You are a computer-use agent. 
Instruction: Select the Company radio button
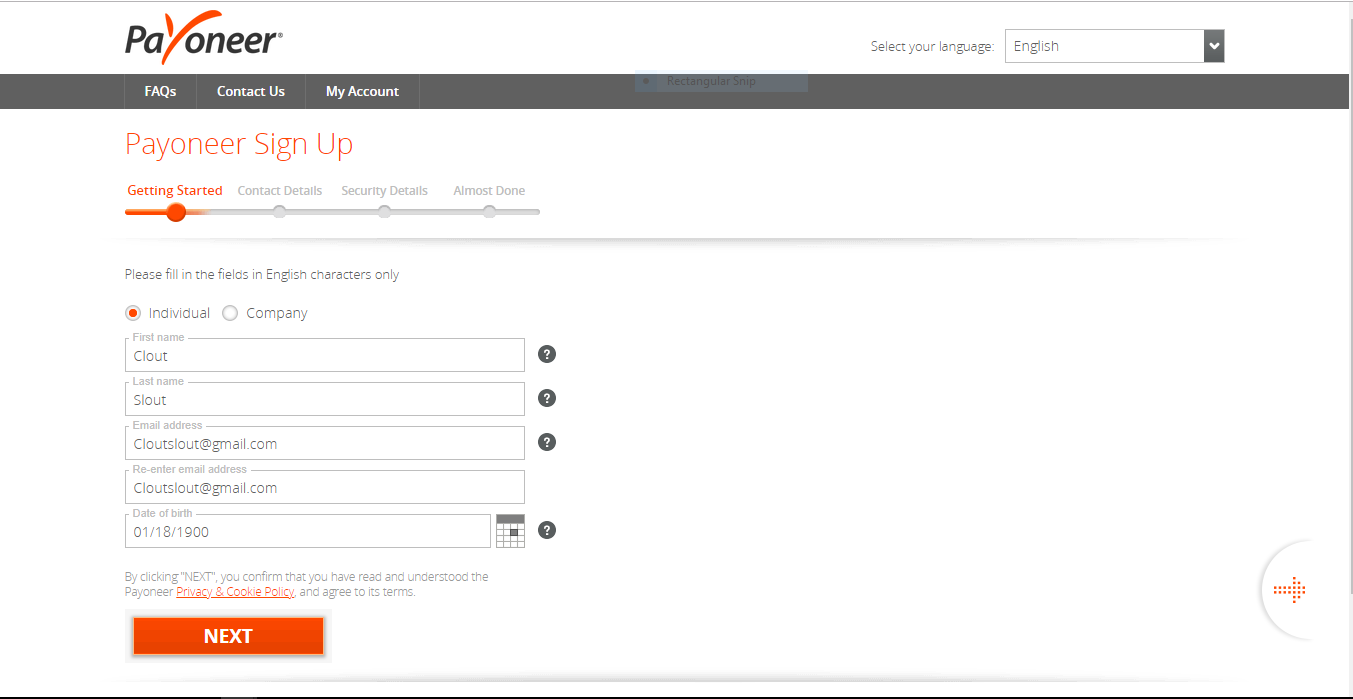tap(230, 313)
